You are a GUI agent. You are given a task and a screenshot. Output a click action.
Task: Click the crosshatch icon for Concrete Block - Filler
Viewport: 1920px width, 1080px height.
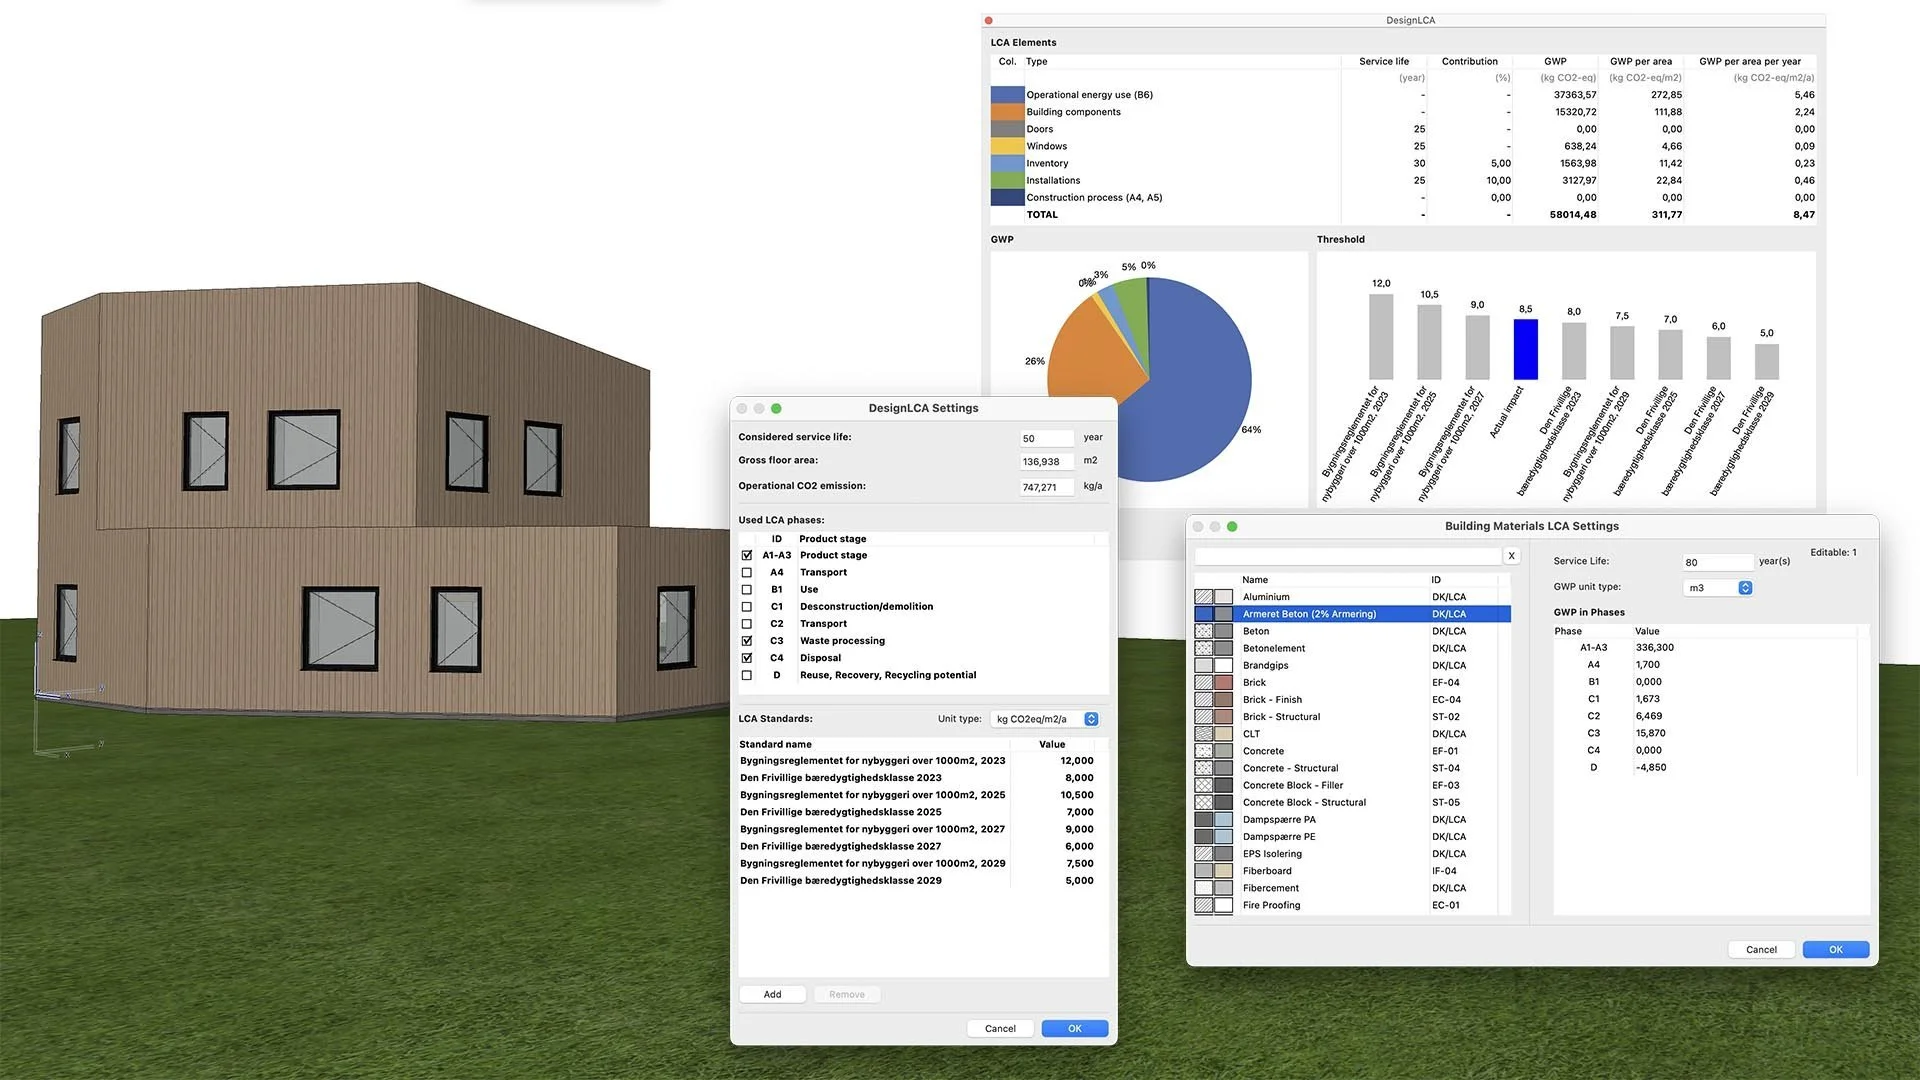coord(1203,785)
